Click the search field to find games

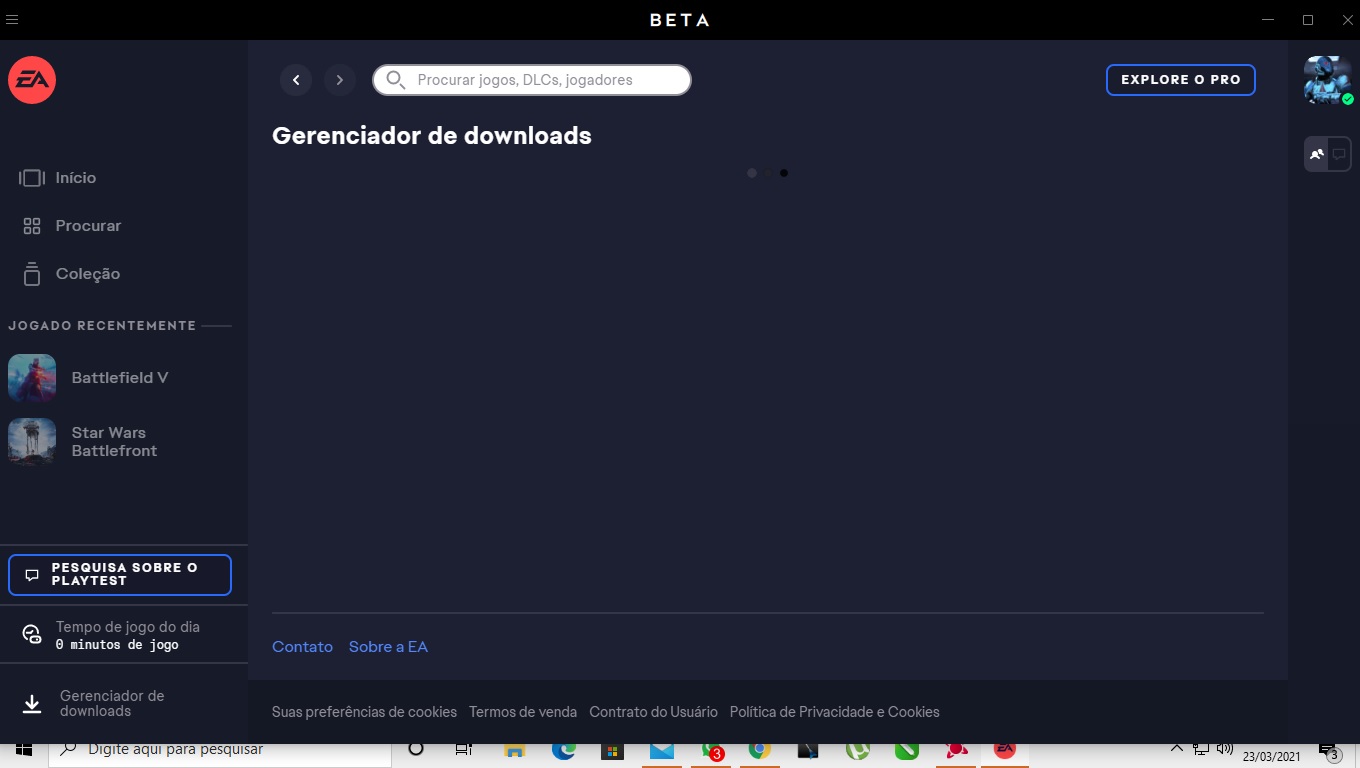tap(532, 80)
